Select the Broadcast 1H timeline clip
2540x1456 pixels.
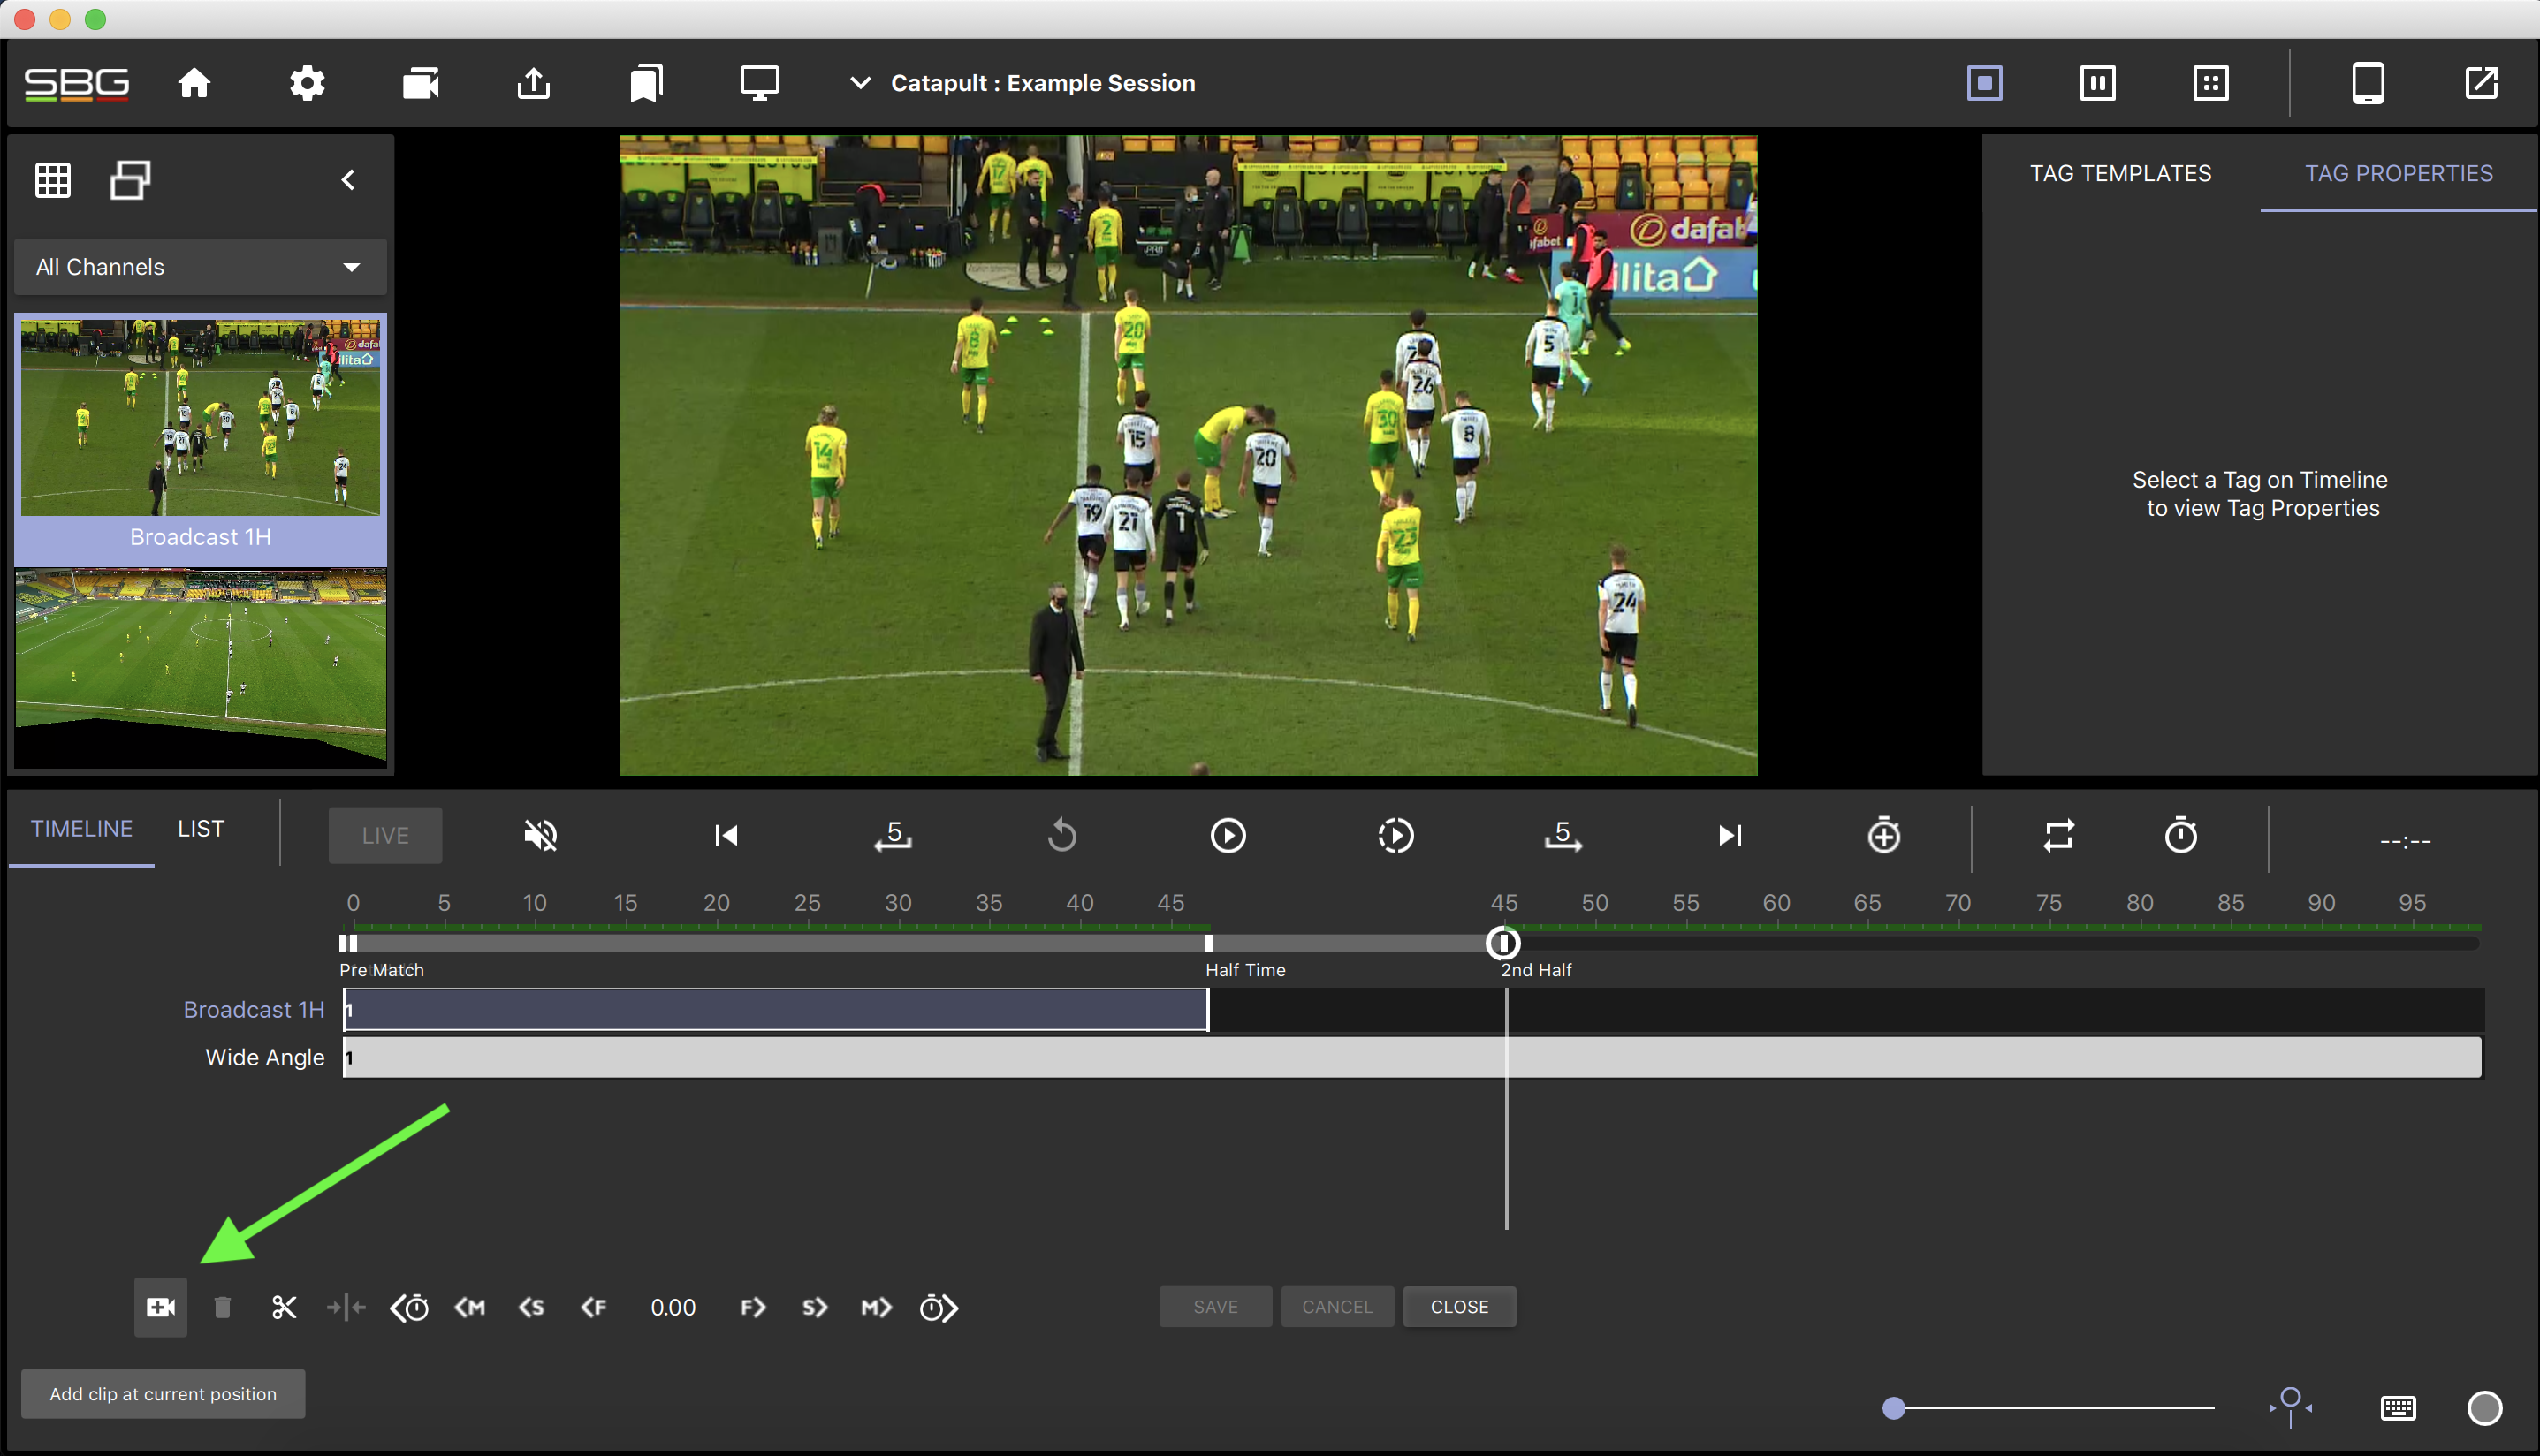click(776, 1010)
